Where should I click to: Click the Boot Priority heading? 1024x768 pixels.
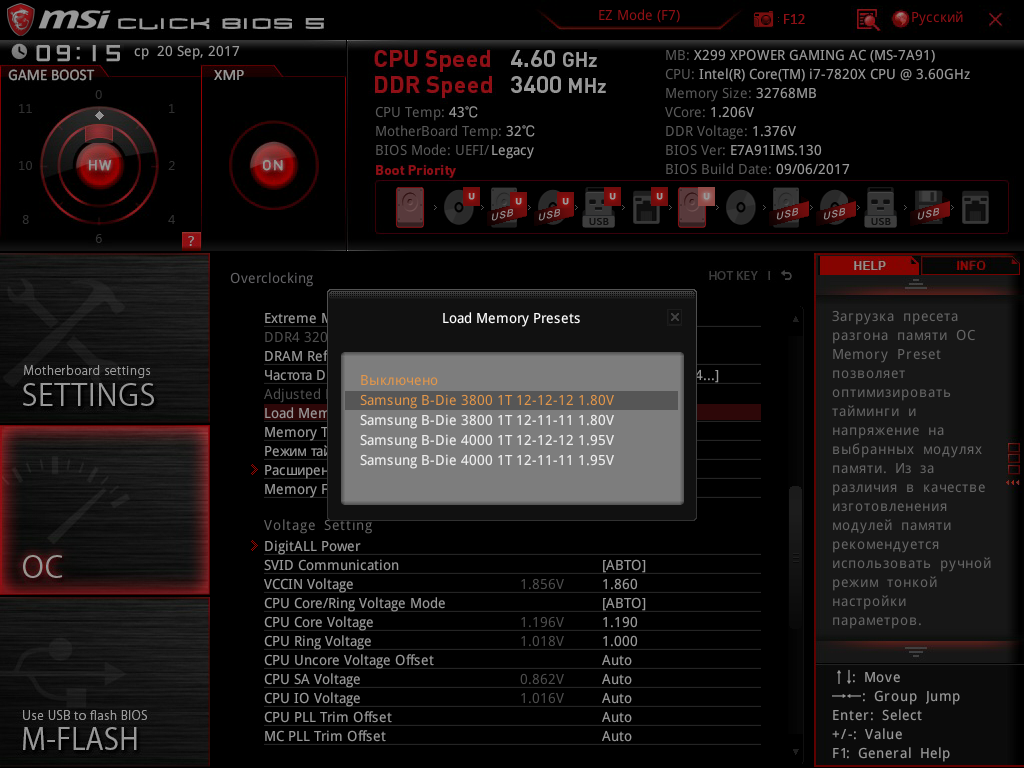(415, 170)
